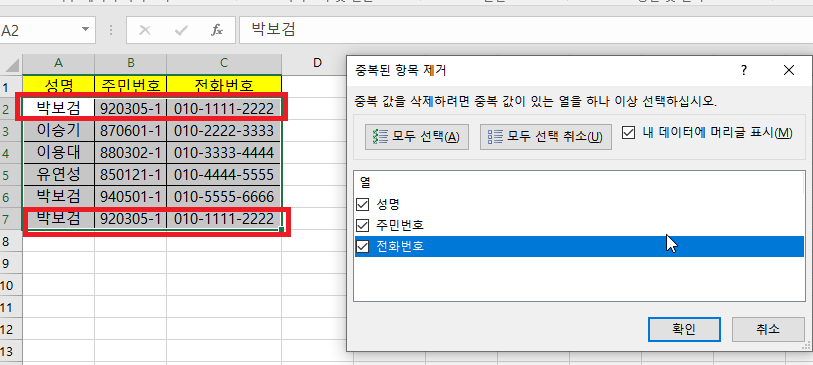Toggle 내 데이터에 머리글 표시 checkbox
This screenshot has height=365, width=813.
coord(628,133)
